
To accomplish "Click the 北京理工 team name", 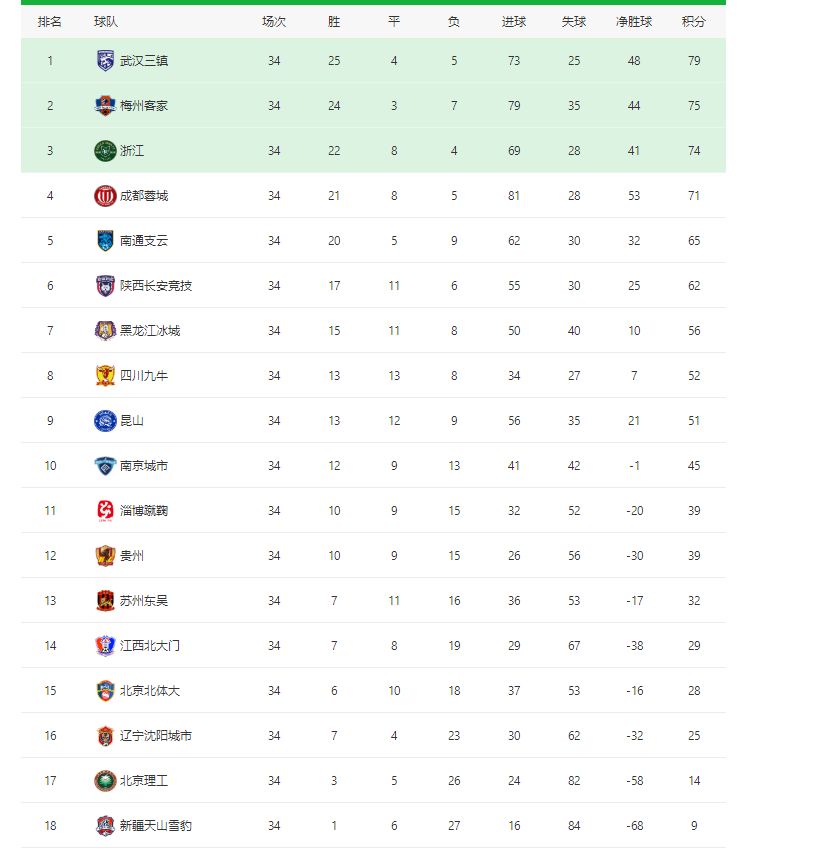I will point(144,781).
